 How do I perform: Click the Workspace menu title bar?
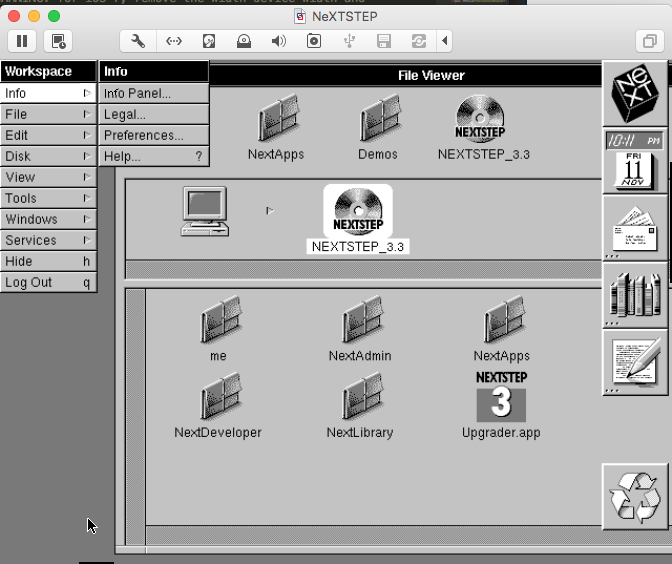point(48,71)
